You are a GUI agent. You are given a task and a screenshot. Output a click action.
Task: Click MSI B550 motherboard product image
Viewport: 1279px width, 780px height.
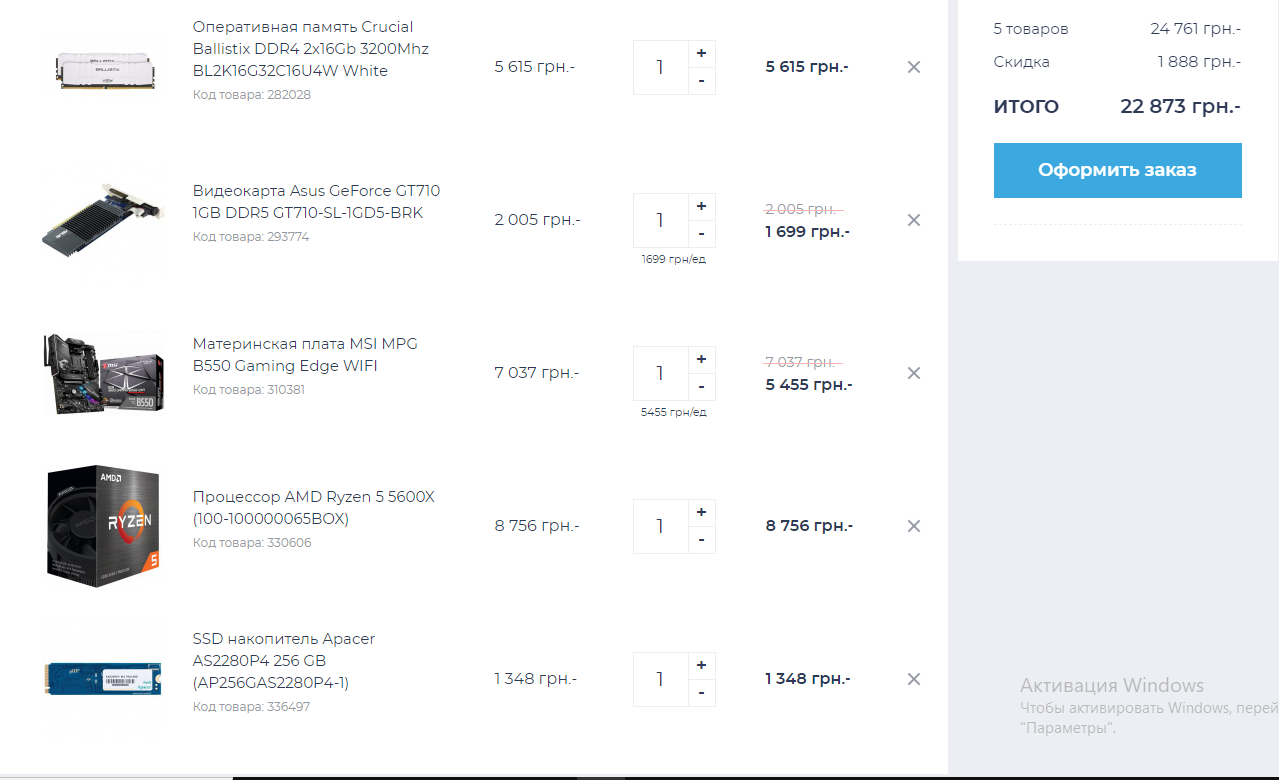(103, 373)
